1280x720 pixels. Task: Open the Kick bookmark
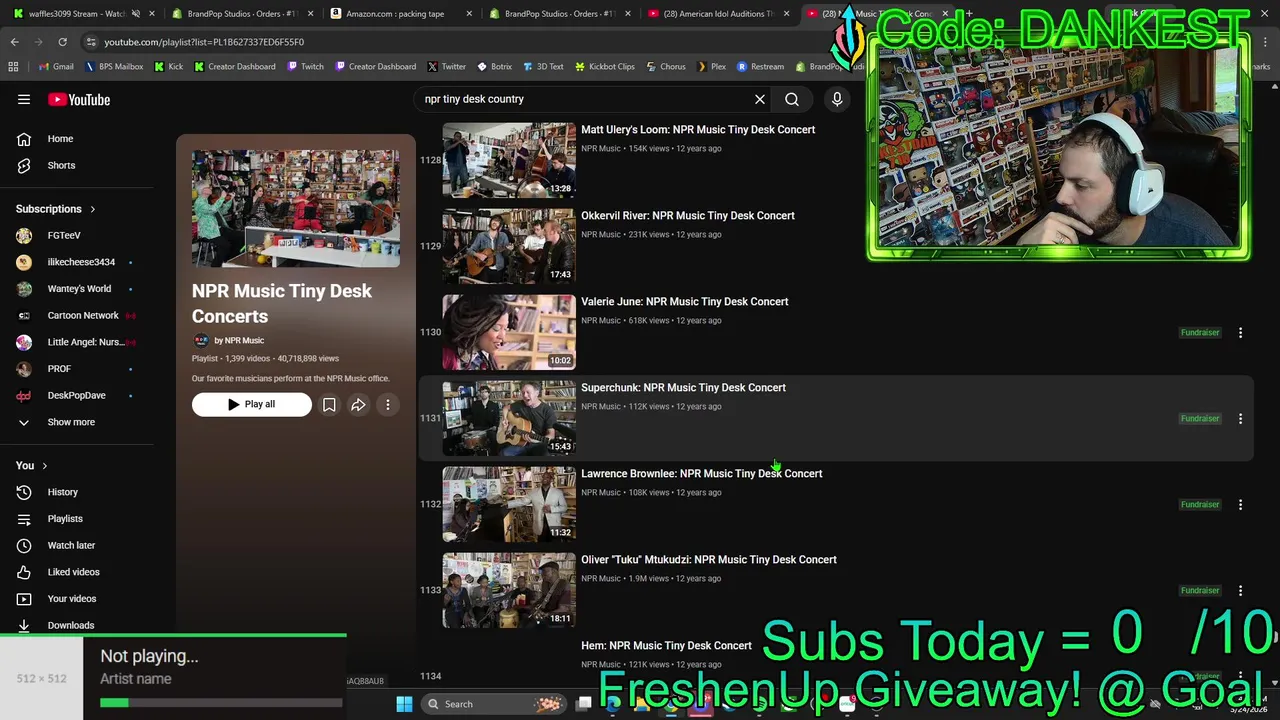click(168, 66)
